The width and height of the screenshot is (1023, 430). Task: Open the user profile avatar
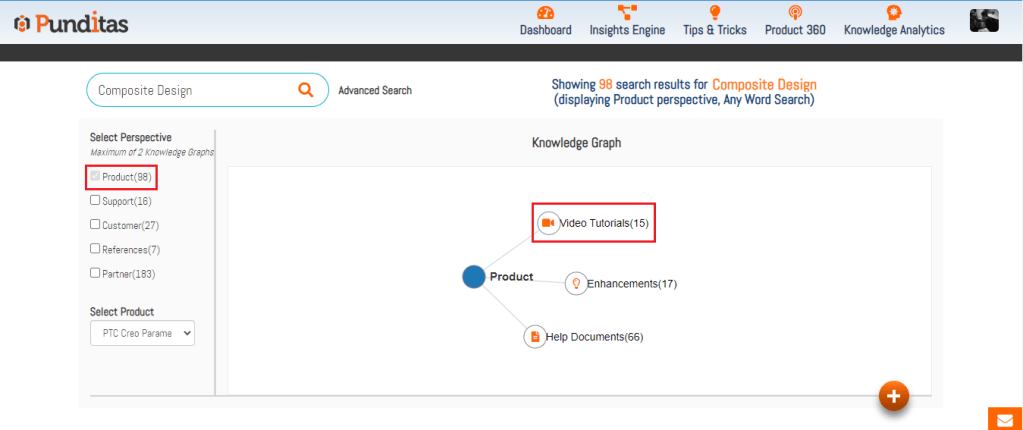[984, 21]
